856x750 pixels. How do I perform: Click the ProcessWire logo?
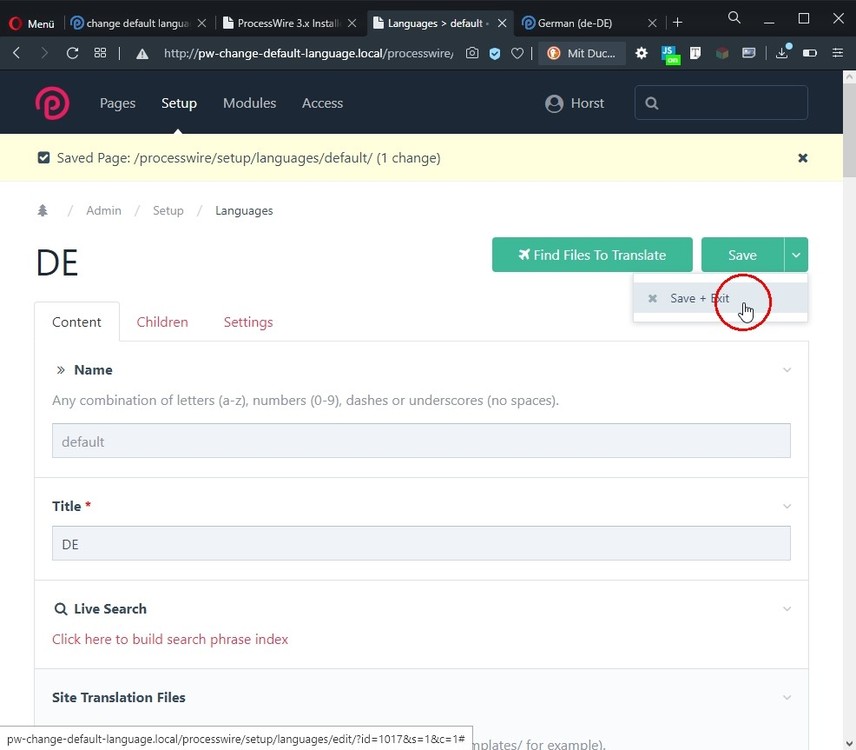[x=52, y=103]
